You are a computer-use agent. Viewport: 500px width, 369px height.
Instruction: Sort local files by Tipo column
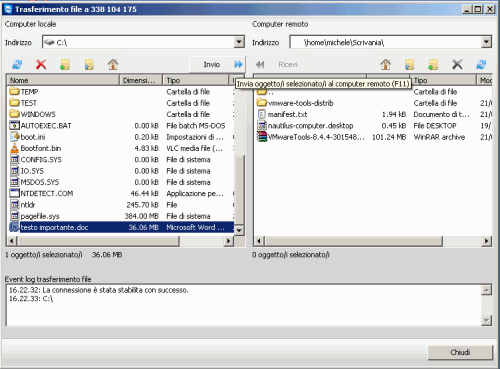[x=196, y=80]
